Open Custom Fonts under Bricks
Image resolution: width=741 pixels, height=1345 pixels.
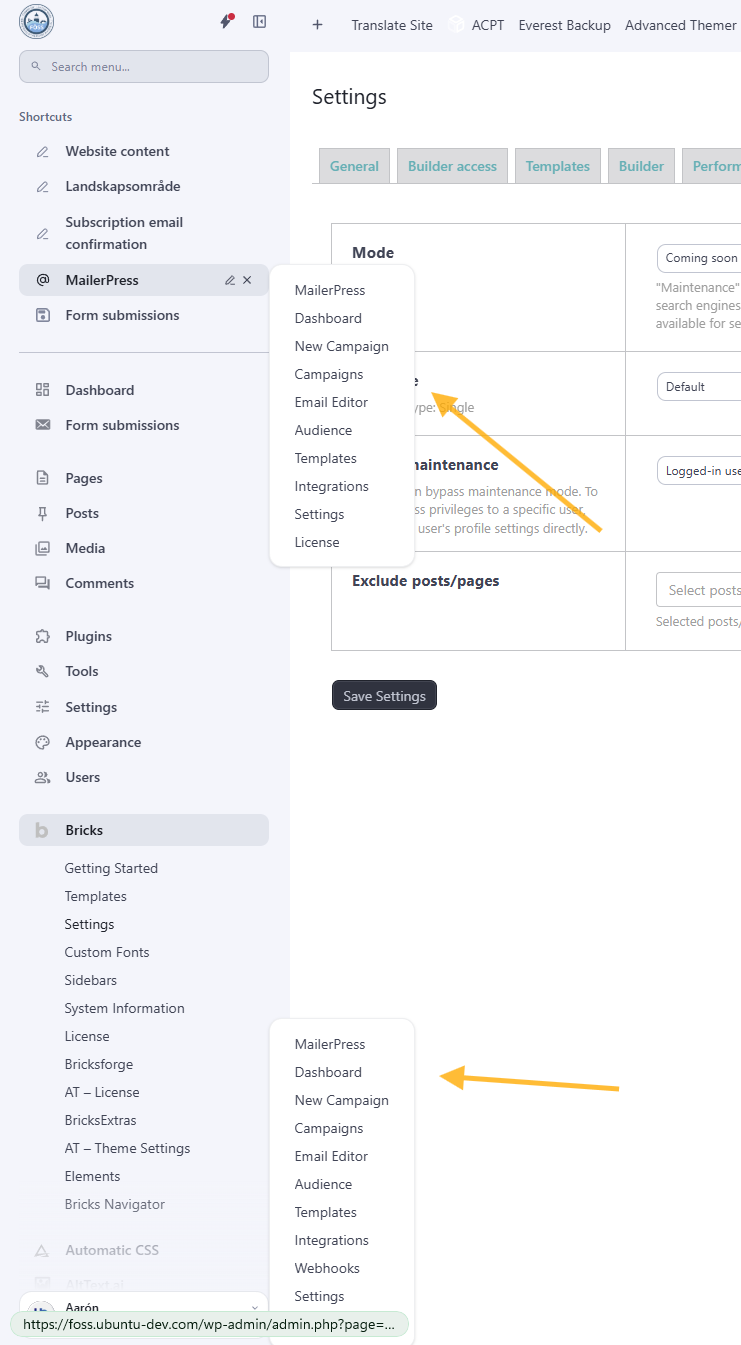107,952
